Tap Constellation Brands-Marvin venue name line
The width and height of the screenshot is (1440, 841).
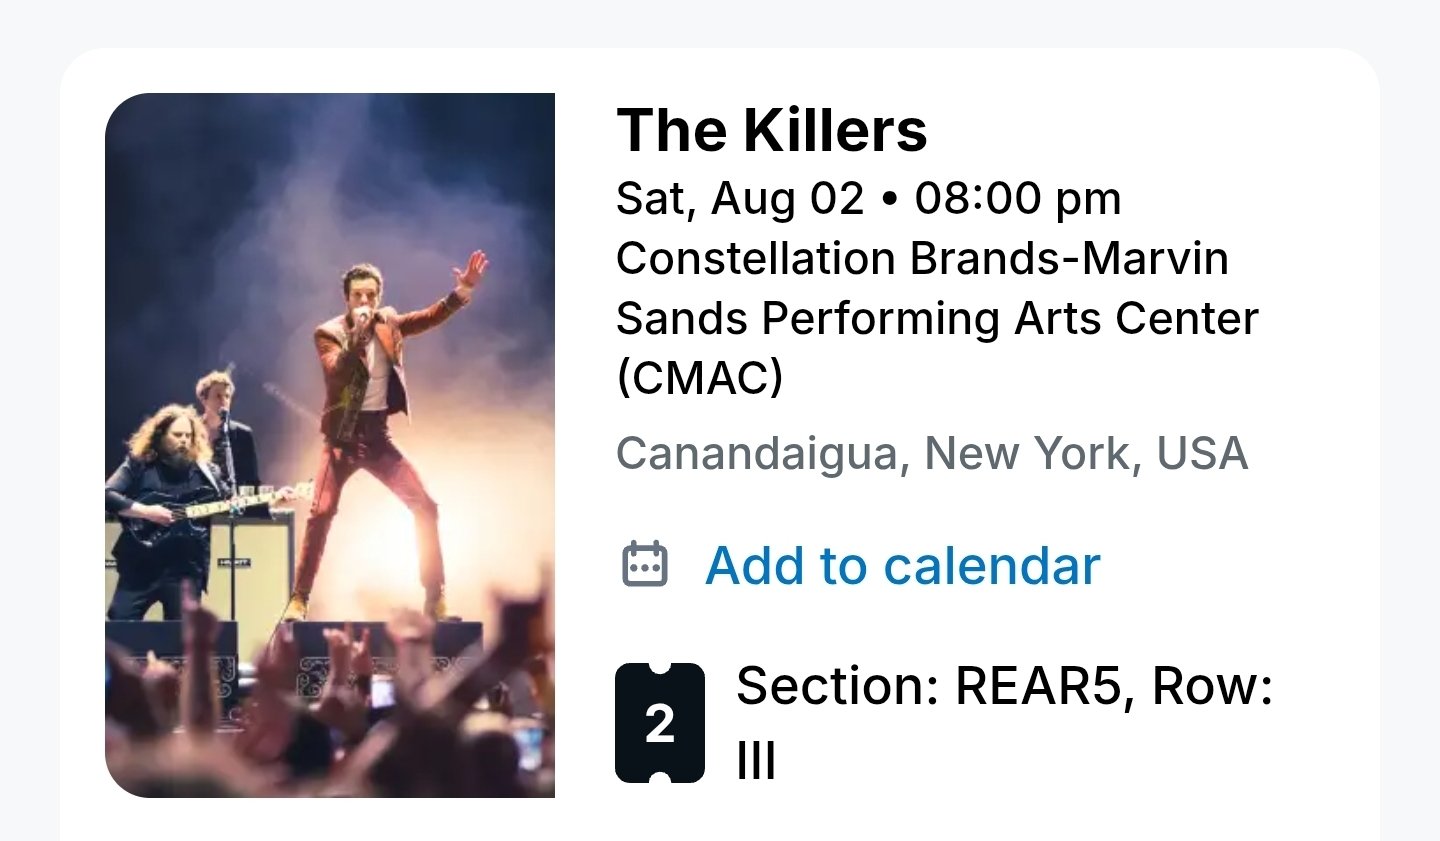(922, 258)
